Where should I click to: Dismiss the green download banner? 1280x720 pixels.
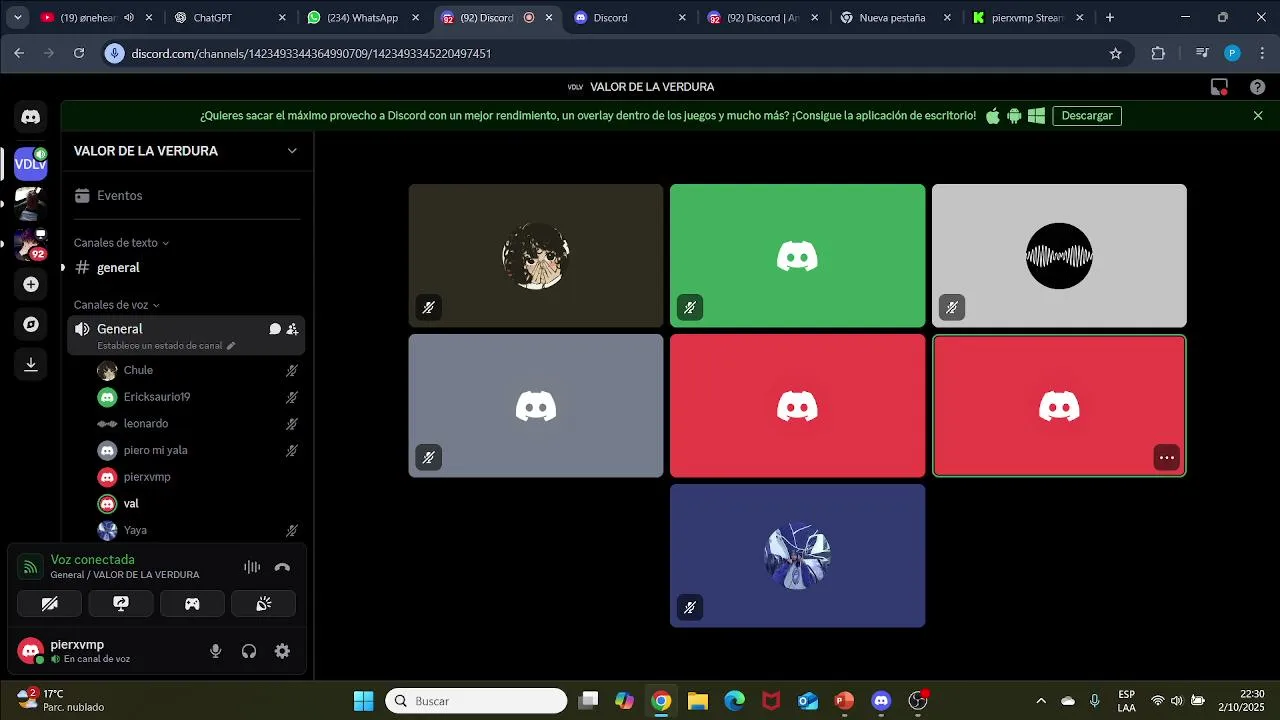(1258, 116)
